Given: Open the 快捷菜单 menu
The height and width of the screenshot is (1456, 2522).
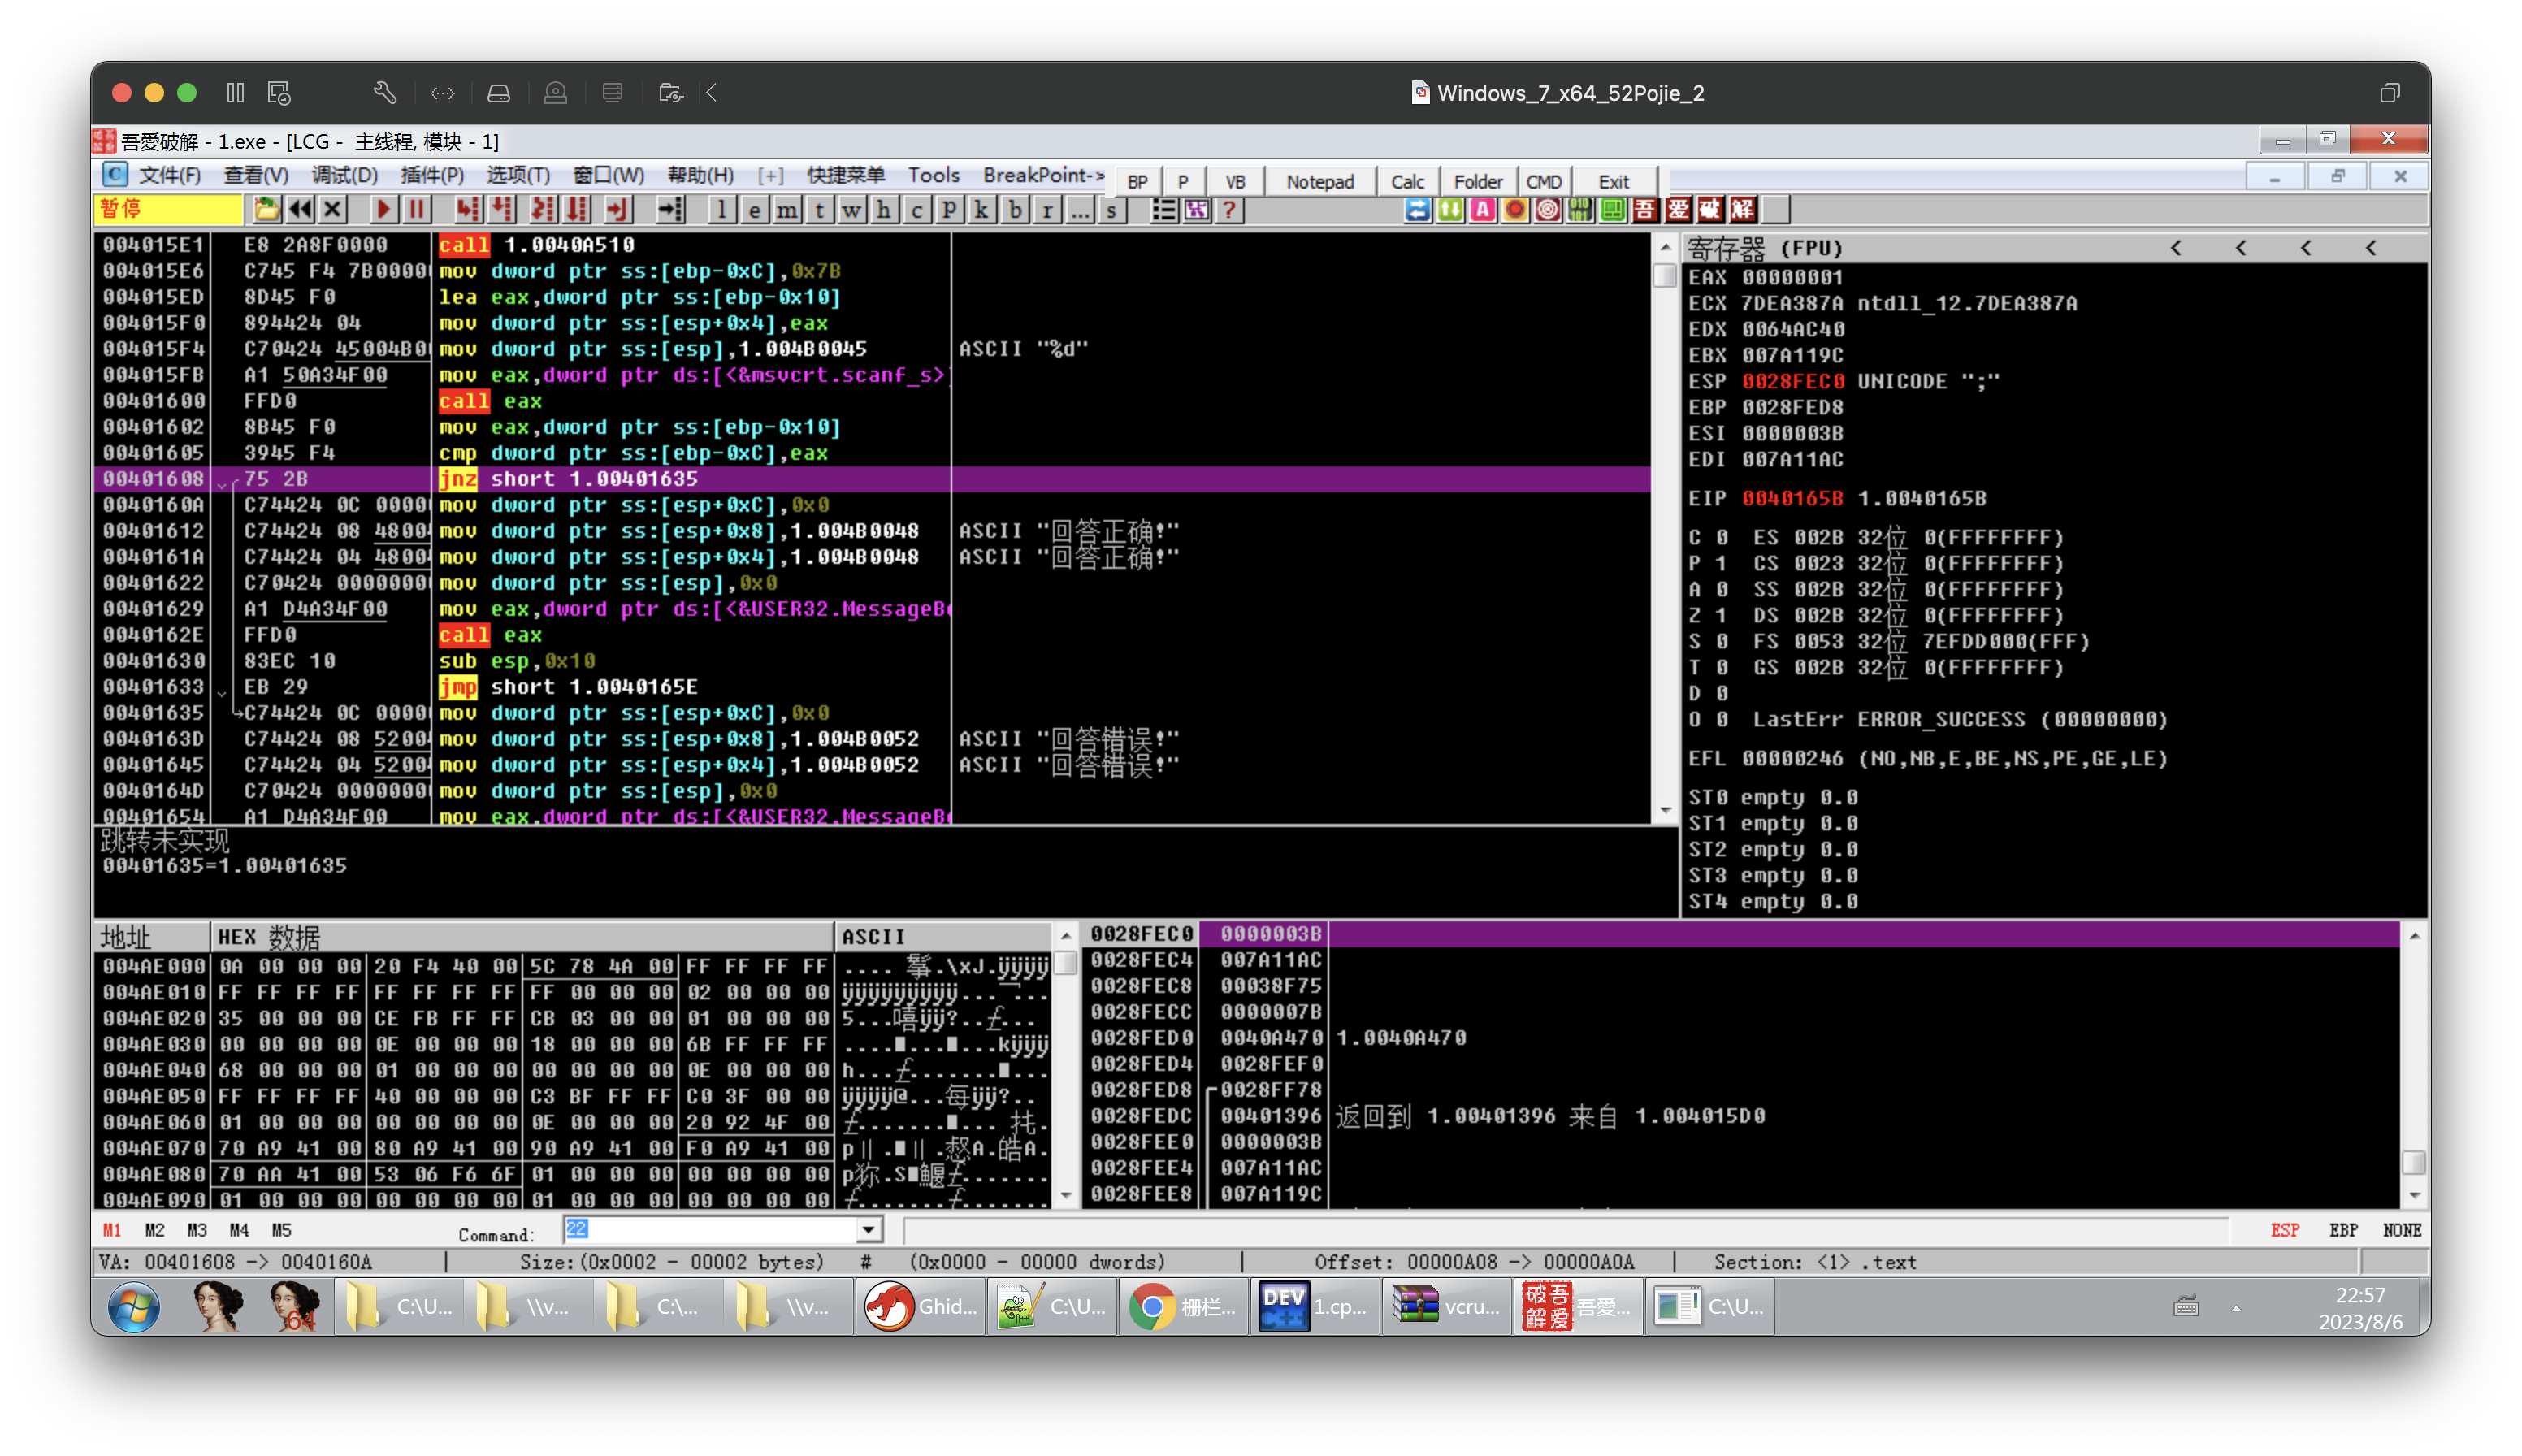Looking at the screenshot, I should (846, 175).
